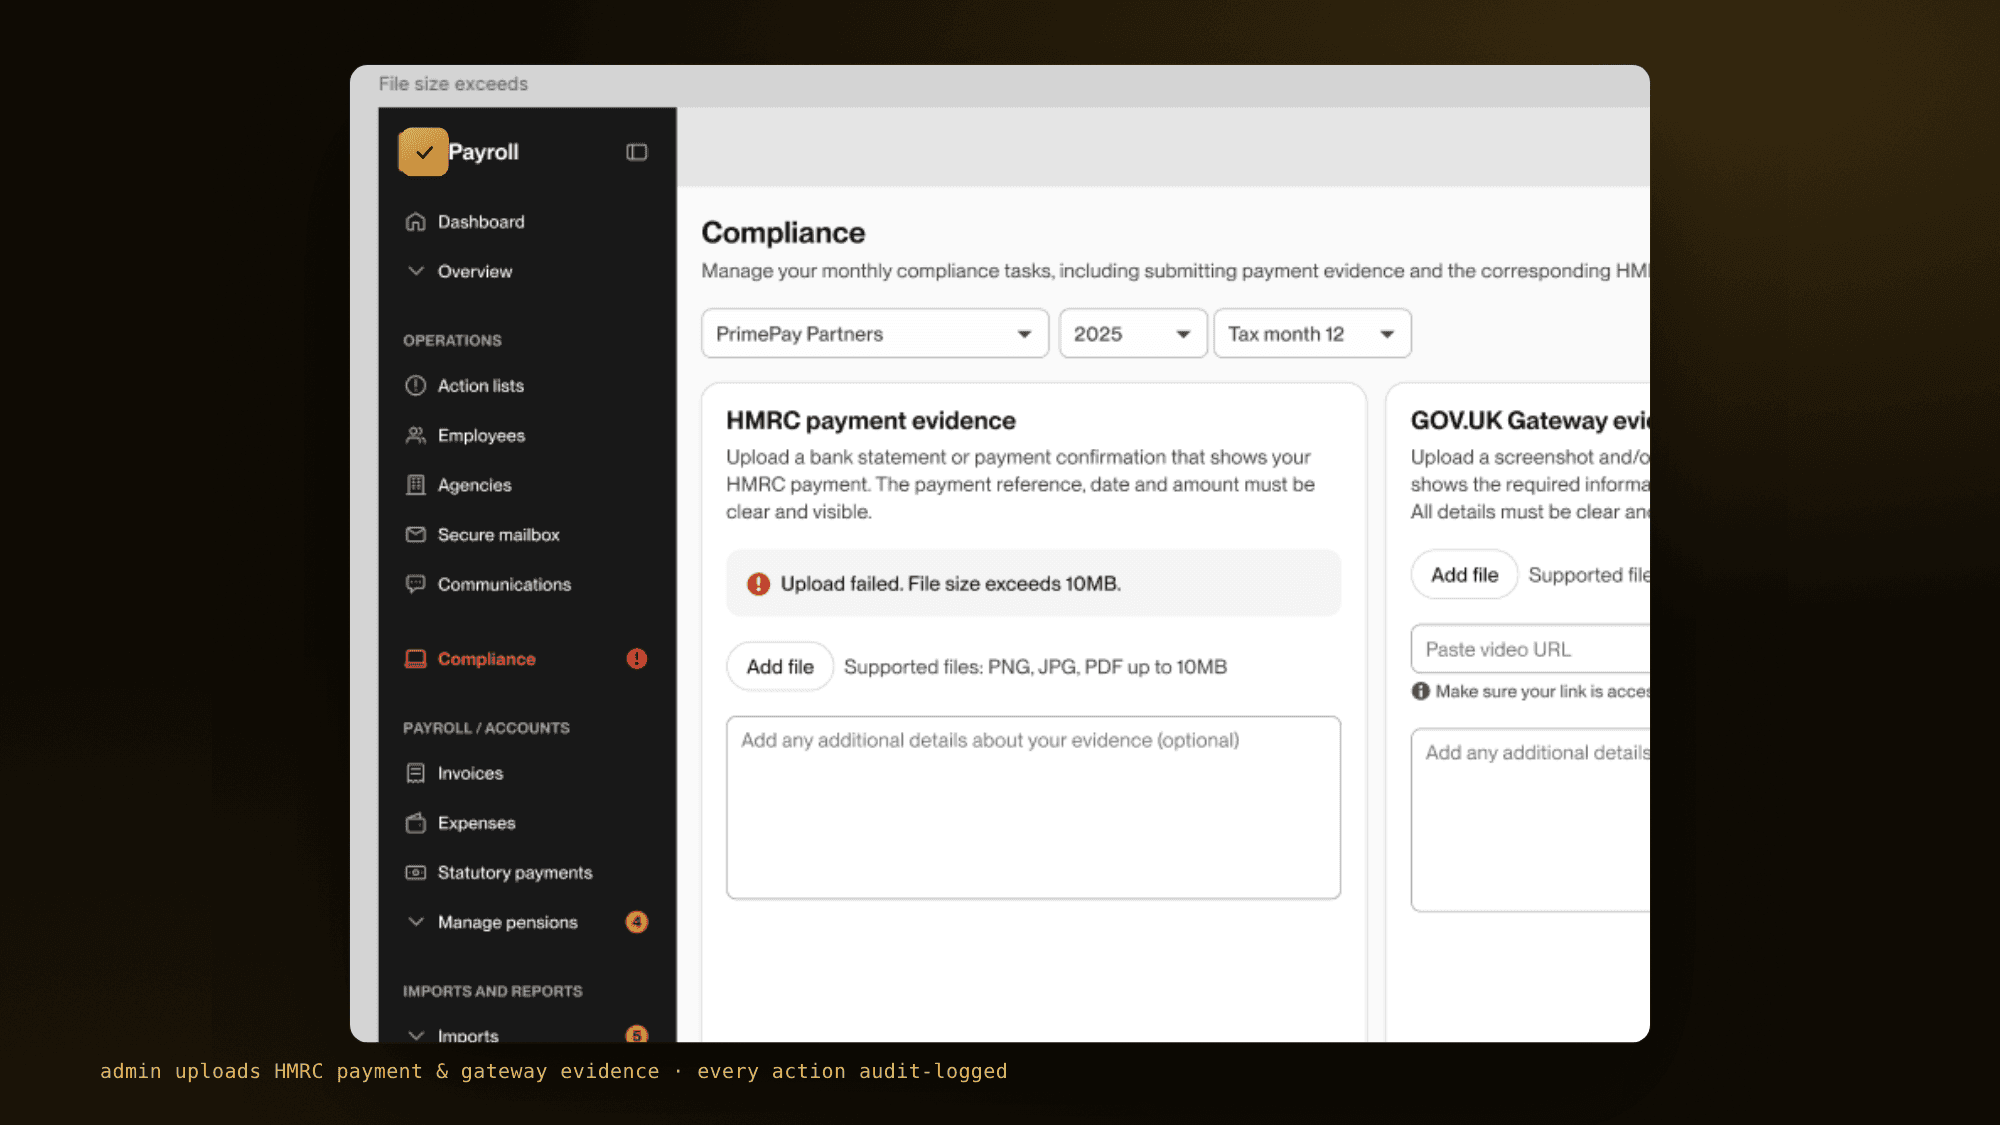Screen dimensions: 2000x1125
Task: Click the Compliance laptop icon
Action: [416, 659]
